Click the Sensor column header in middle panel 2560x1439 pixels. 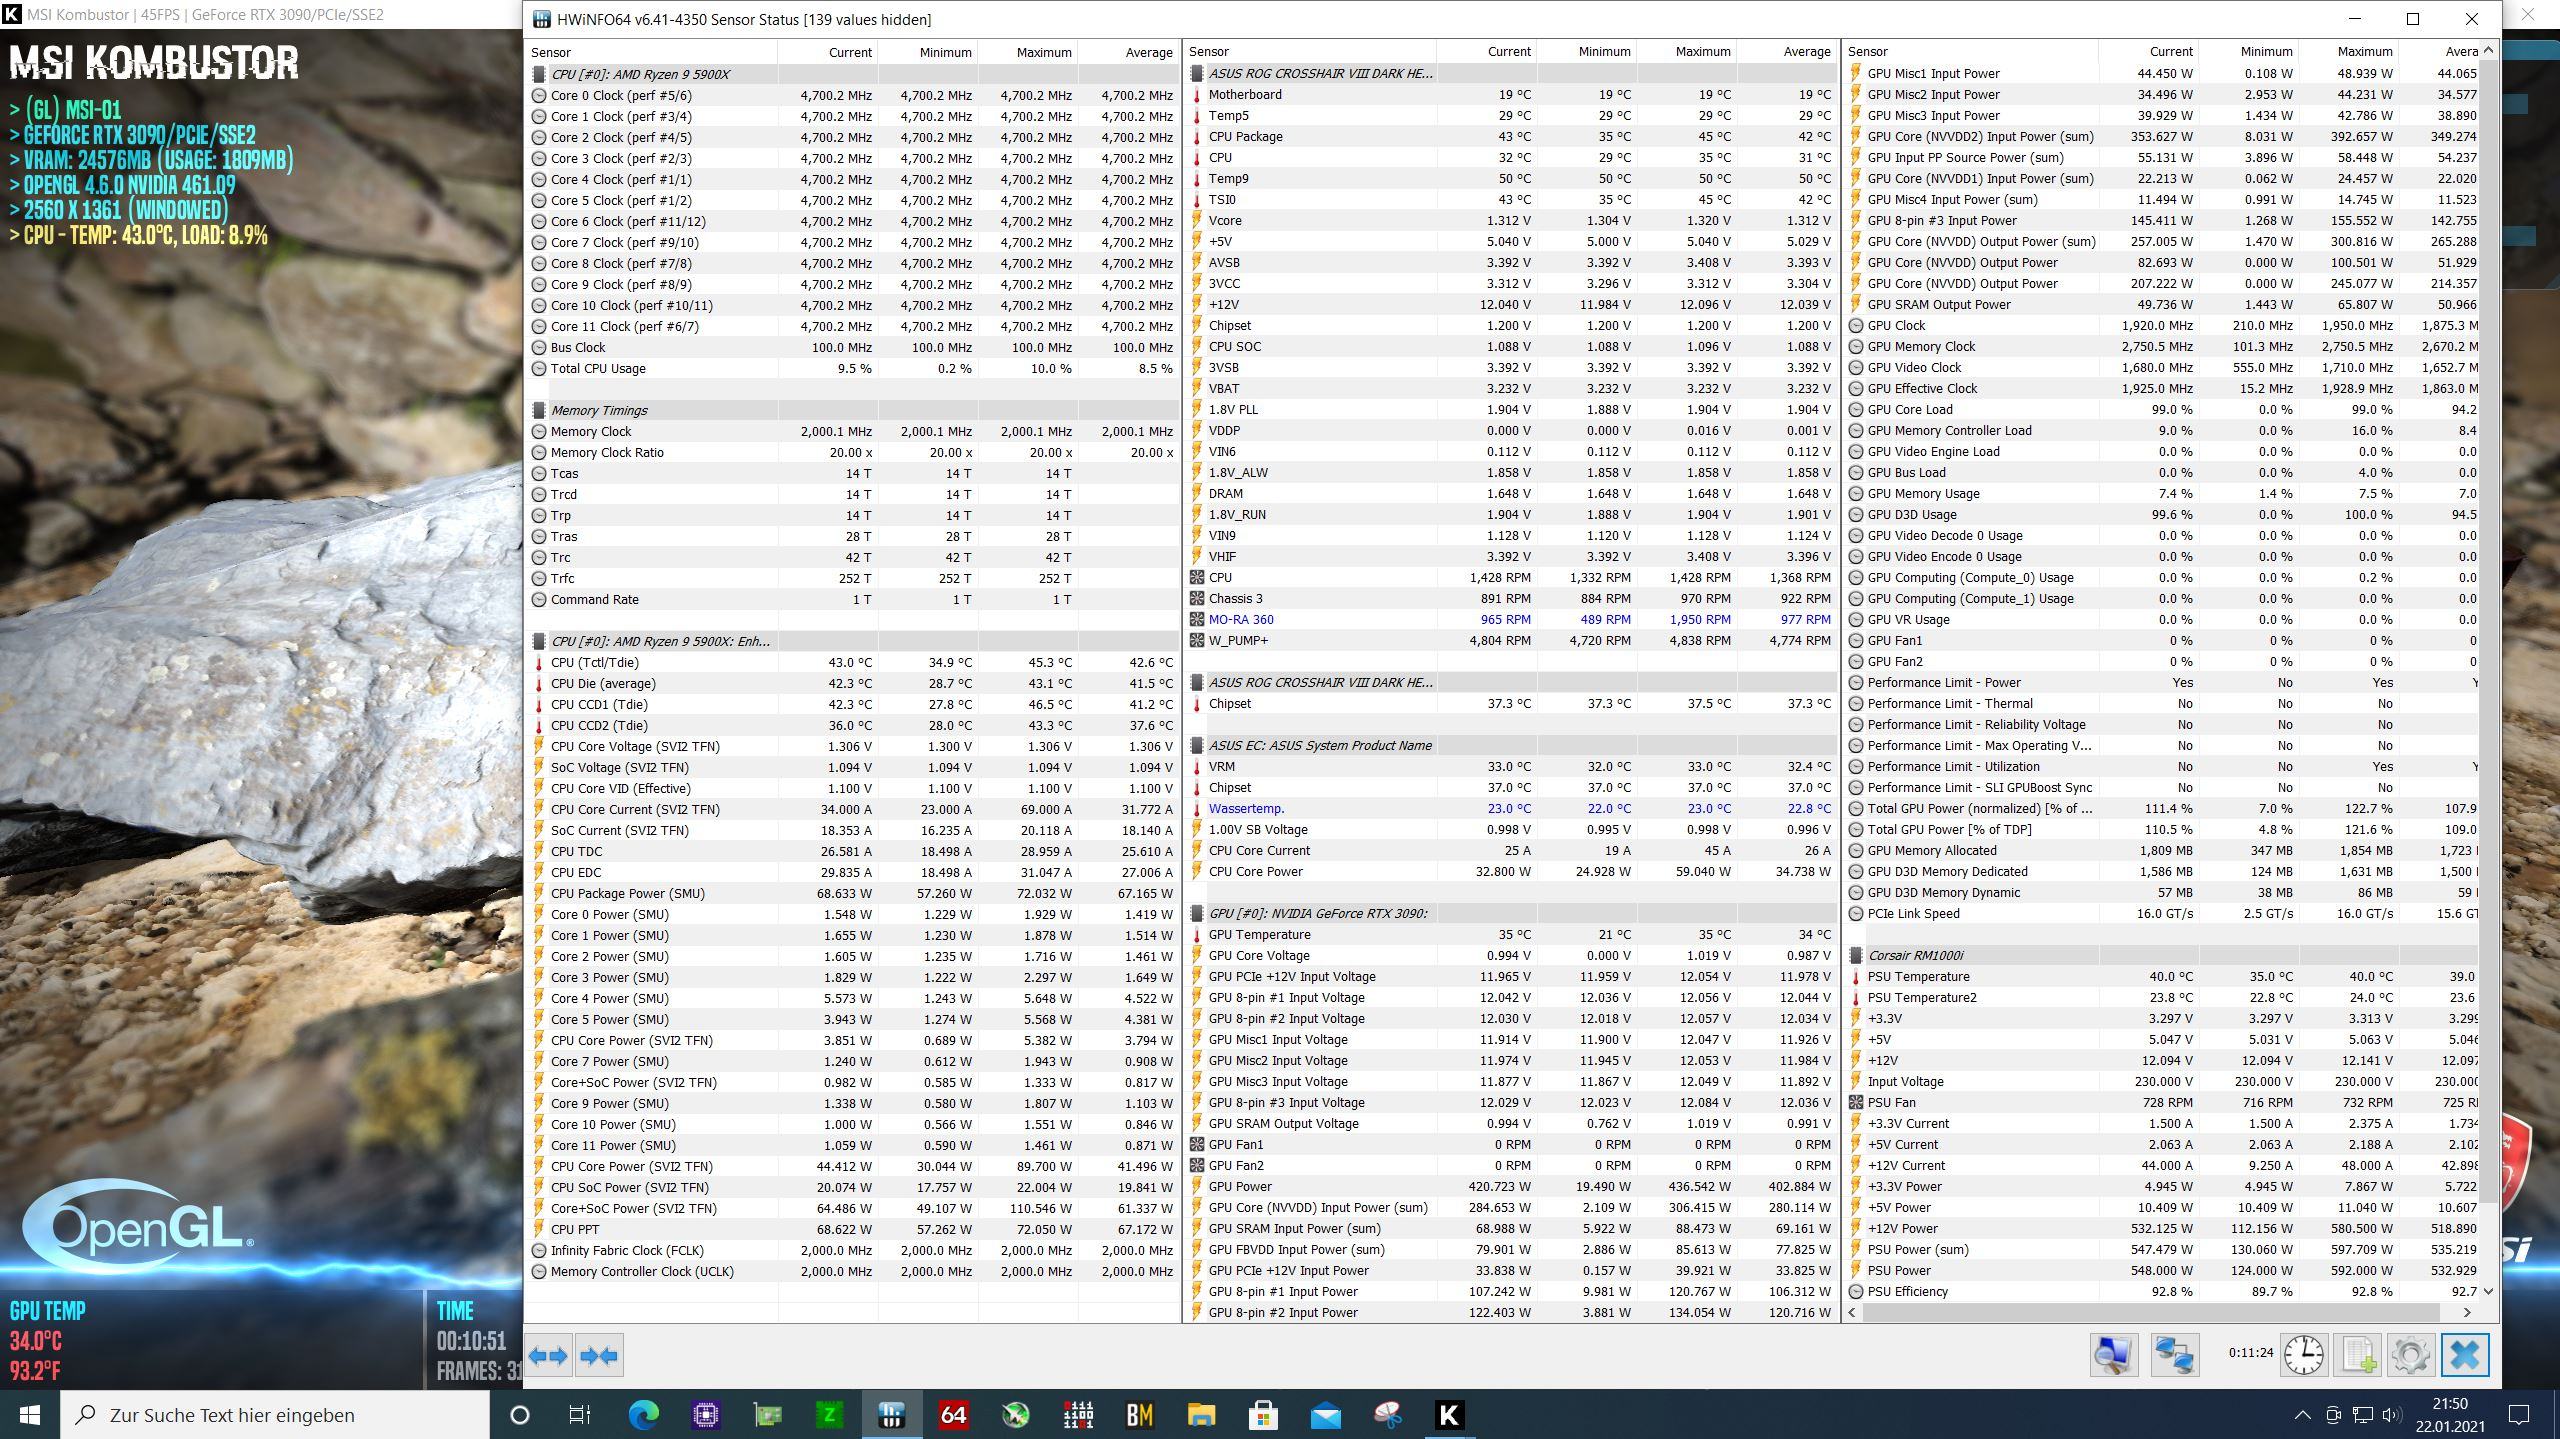1209,51
